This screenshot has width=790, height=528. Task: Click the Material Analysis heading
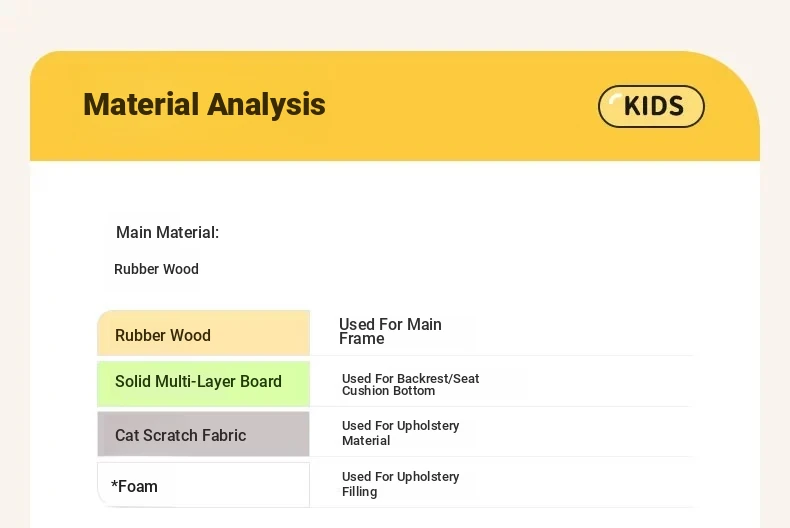click(204, 104)
